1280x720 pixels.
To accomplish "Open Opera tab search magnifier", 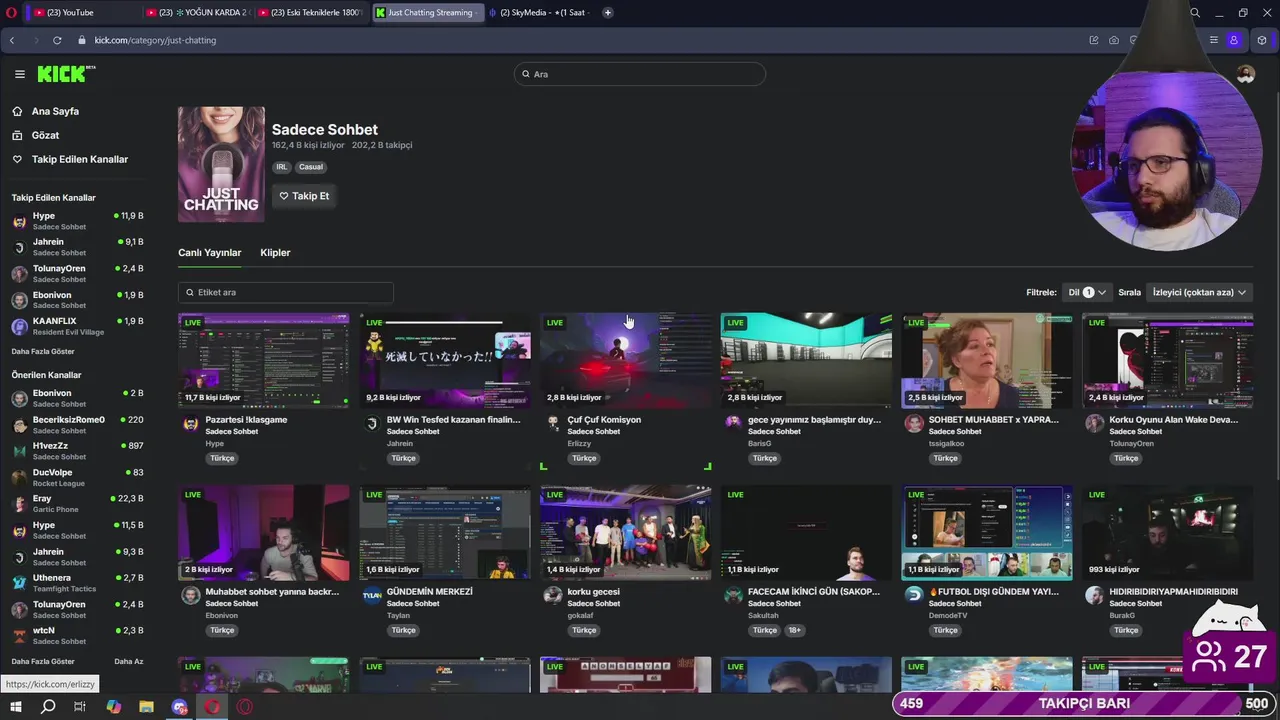I will click(1195, 13).
